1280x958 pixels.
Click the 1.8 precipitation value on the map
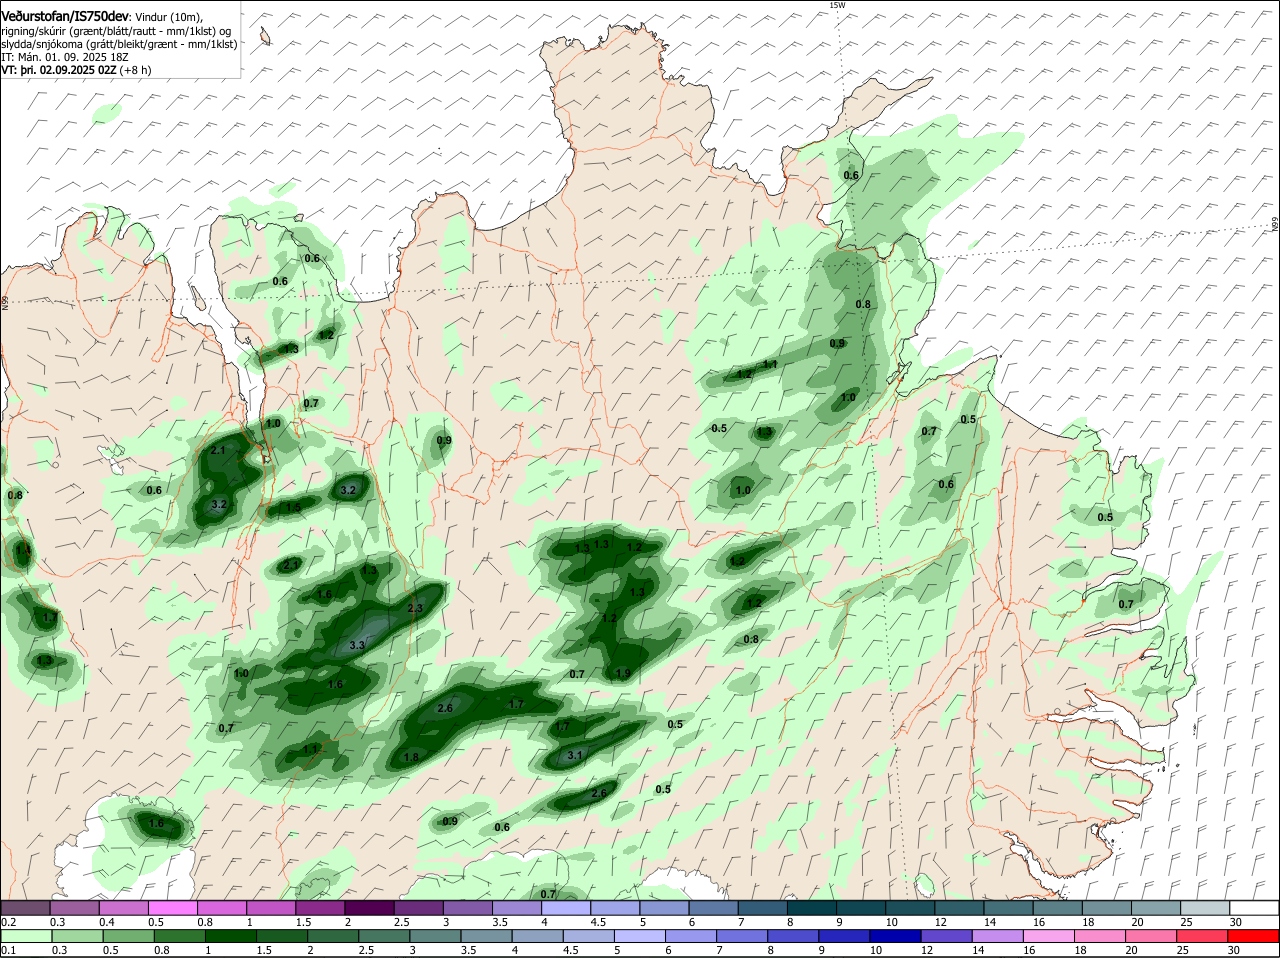(411, 757)
